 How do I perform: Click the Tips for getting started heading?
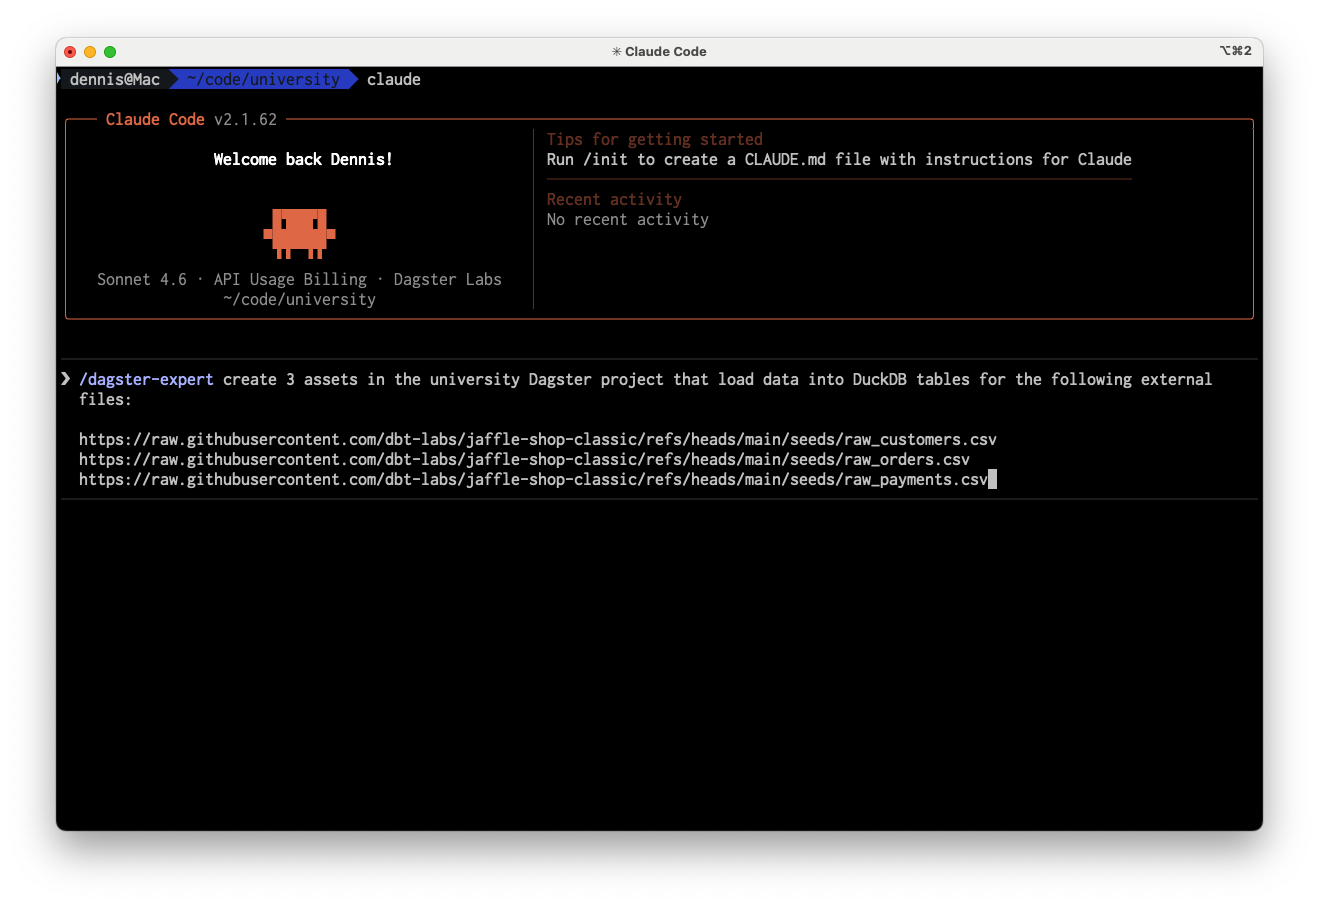654,139
